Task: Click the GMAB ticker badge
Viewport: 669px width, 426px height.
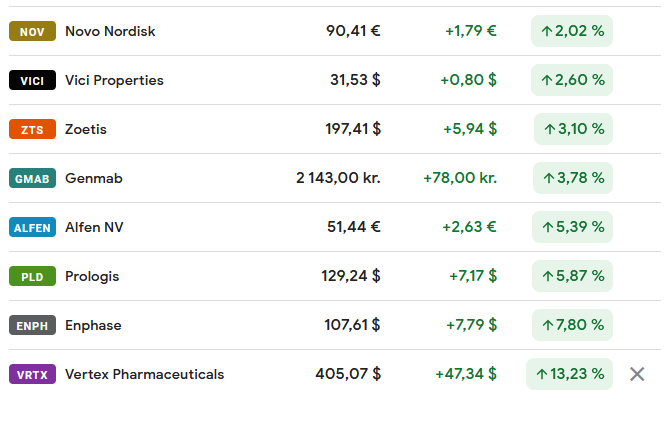Action: [32, 178]
